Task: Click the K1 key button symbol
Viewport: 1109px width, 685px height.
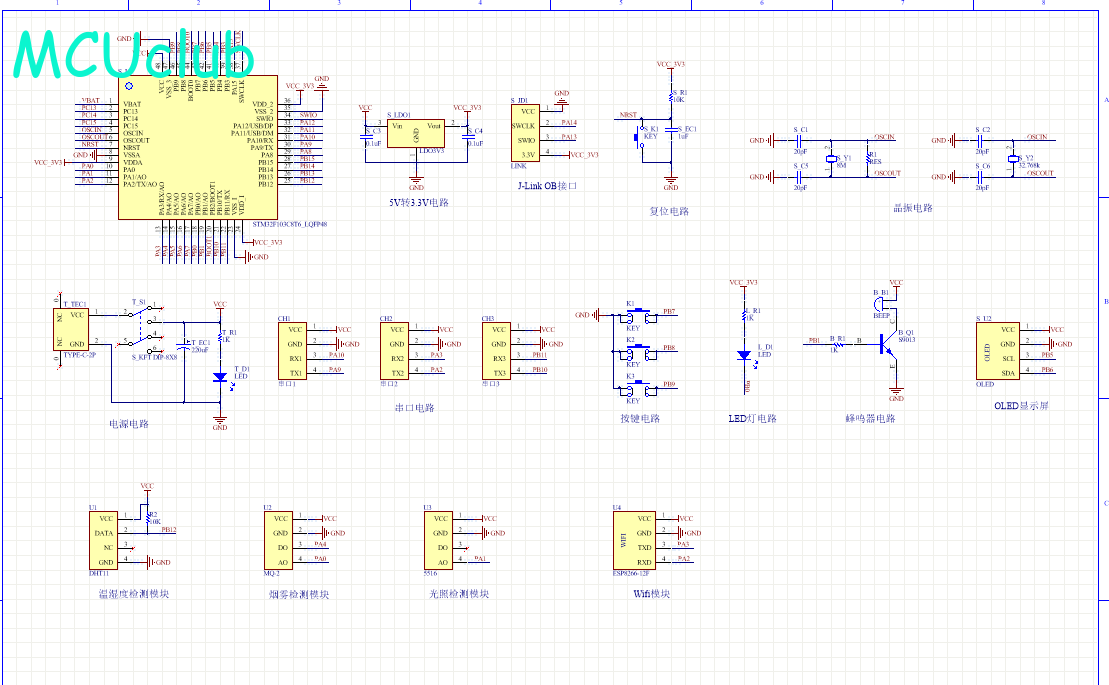Action: tap(633, 312)
